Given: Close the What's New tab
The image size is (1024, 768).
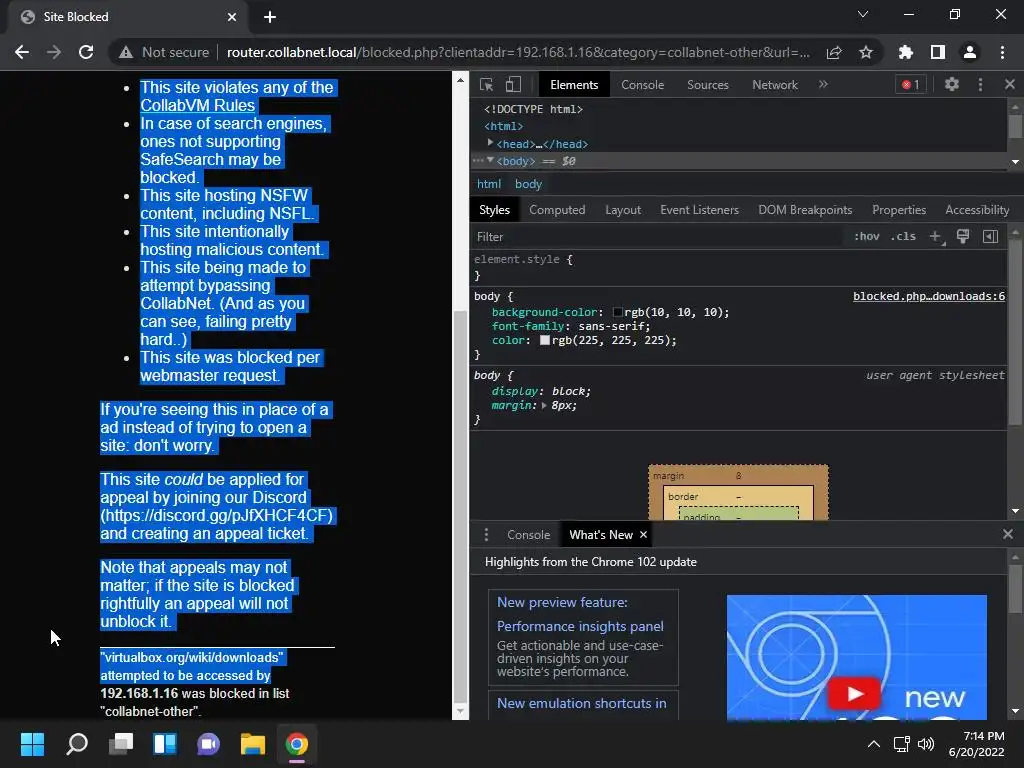Looking at the screenshot, I should pyautogui.click(x=643, y=535).
